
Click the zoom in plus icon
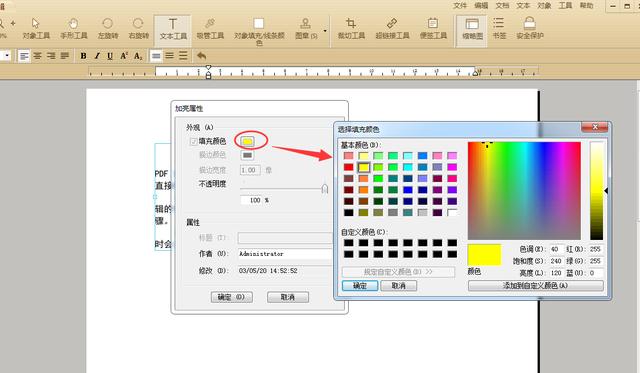click(x=13, y=23)
